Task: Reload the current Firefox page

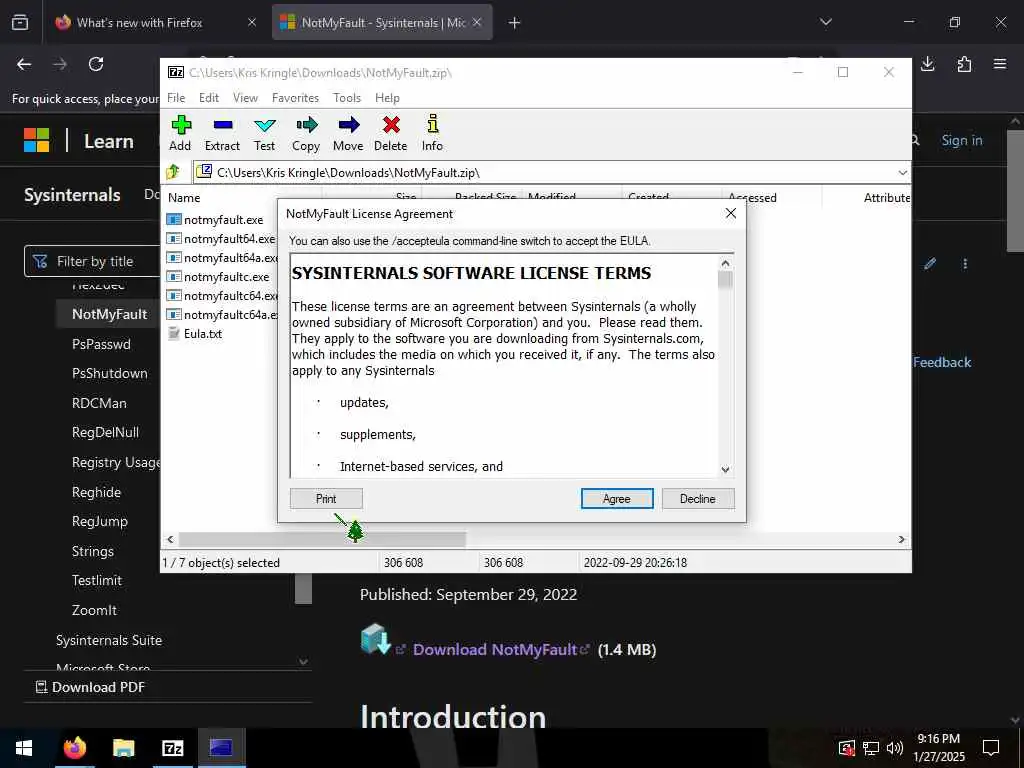Action: tap(96, 64)
